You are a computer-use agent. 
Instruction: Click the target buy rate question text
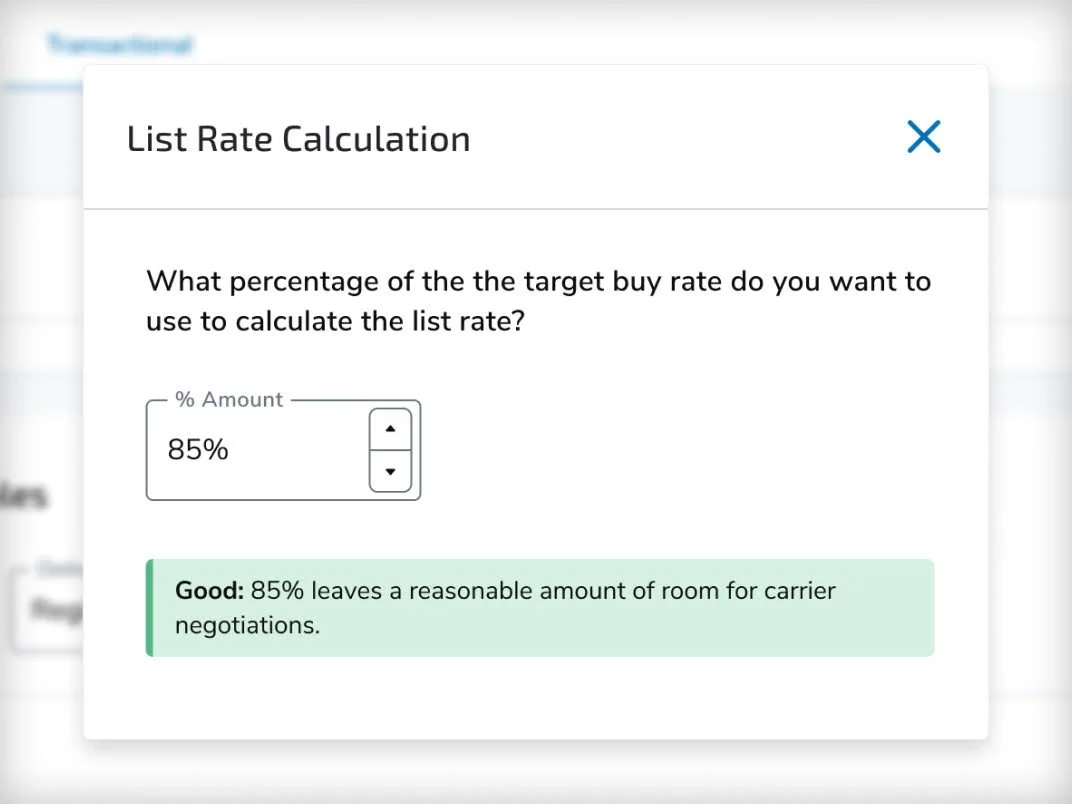(539, 301)
